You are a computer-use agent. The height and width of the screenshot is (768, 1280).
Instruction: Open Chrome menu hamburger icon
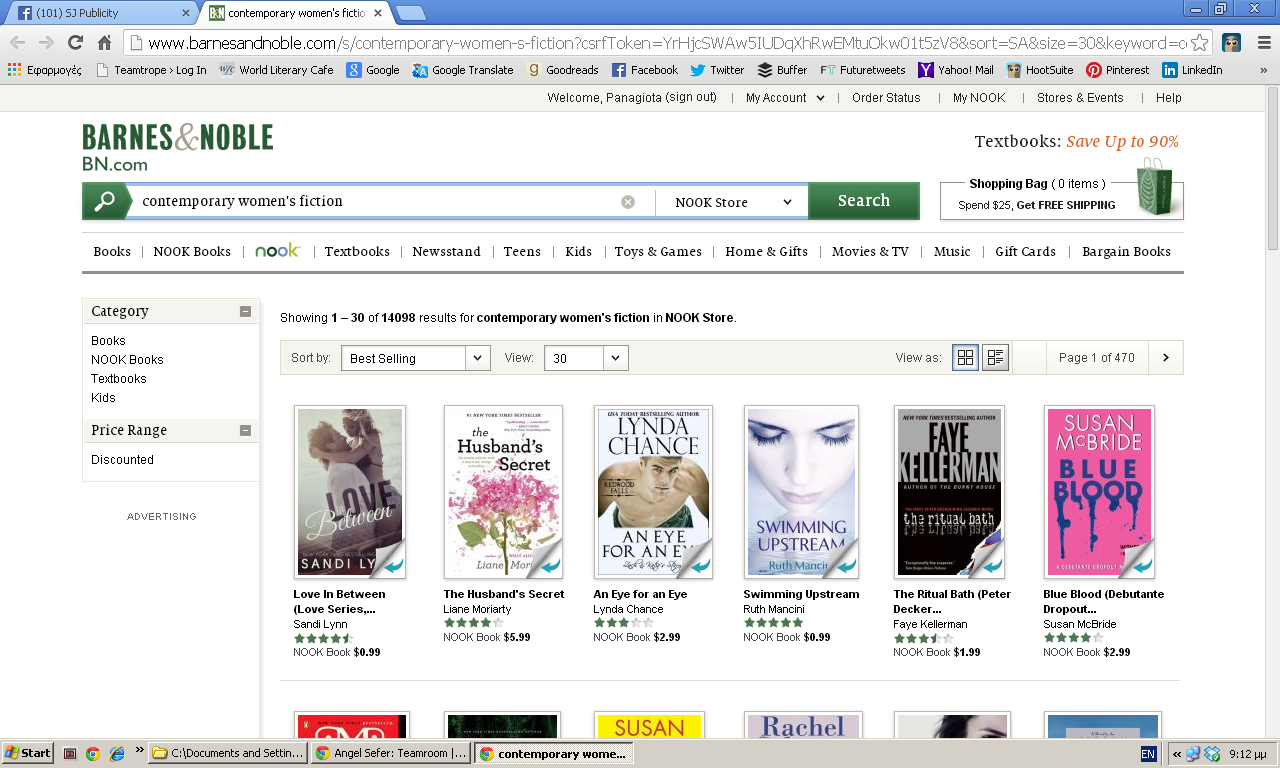(x=1262, y=42)
